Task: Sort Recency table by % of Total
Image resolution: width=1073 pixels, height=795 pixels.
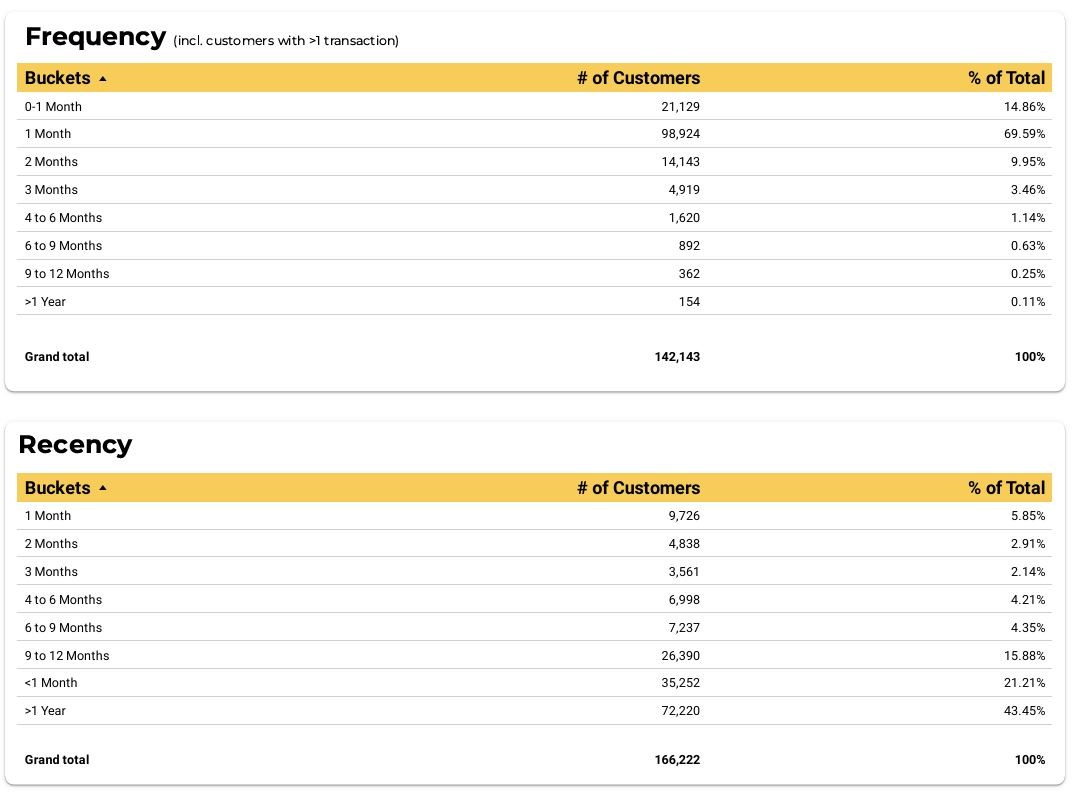Action: 1006,488
